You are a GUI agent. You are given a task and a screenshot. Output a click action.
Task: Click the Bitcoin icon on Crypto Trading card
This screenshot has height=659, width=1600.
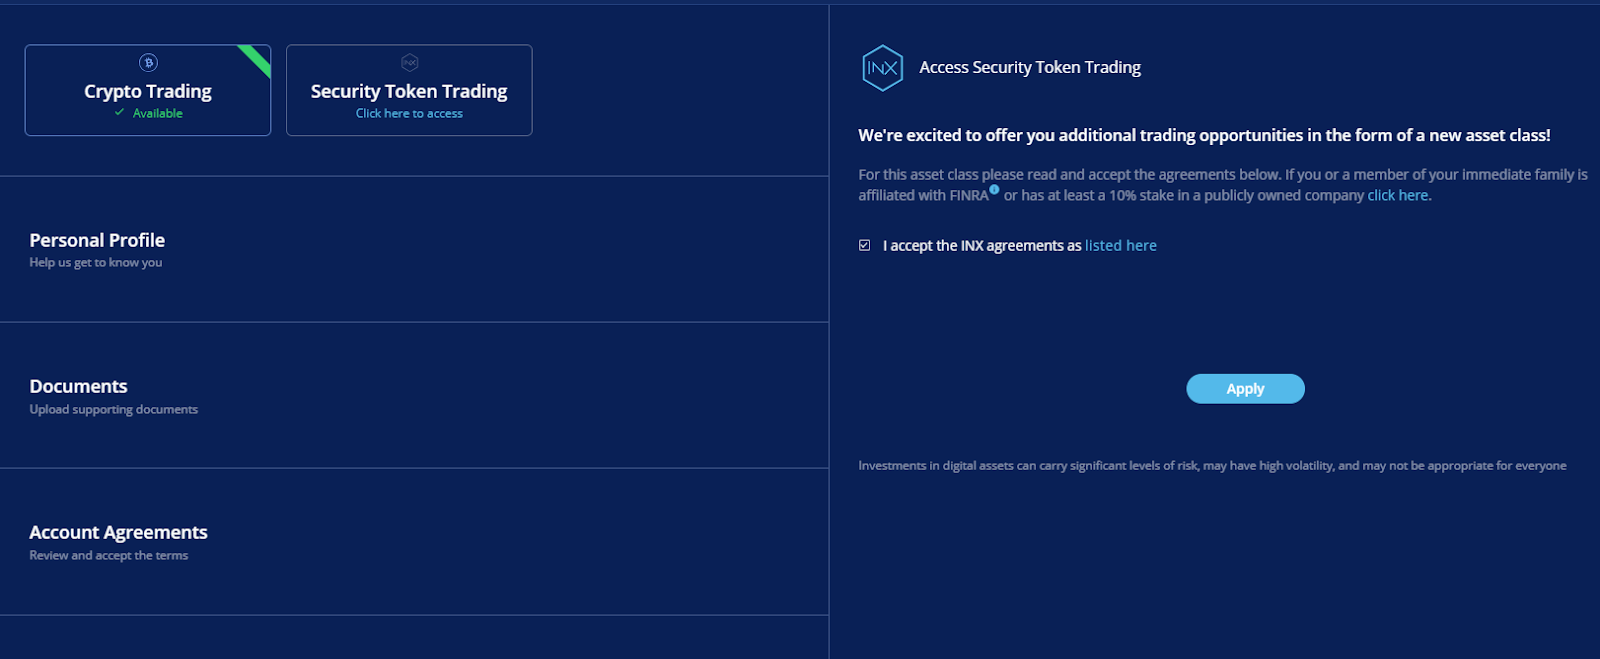click(x=148, y=62)
